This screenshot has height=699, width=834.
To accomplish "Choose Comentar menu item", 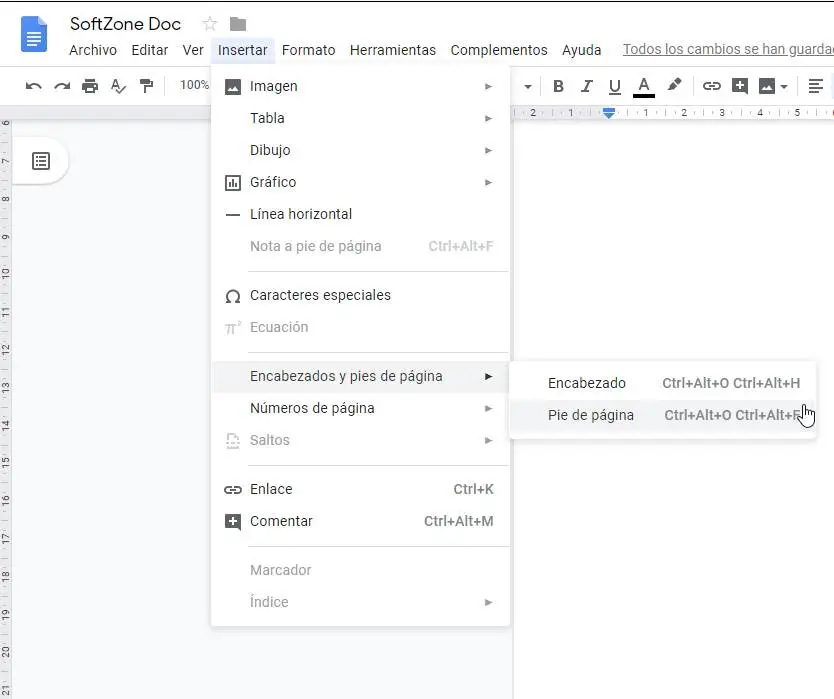I will tap(360, 521).
